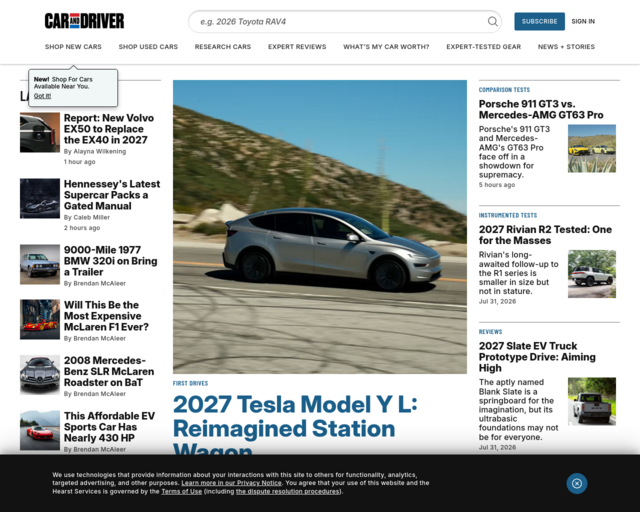Open the dispute resolution procedures link
Image resolution: width=640 pixels, height=512 pixels.
pos(288,492)
